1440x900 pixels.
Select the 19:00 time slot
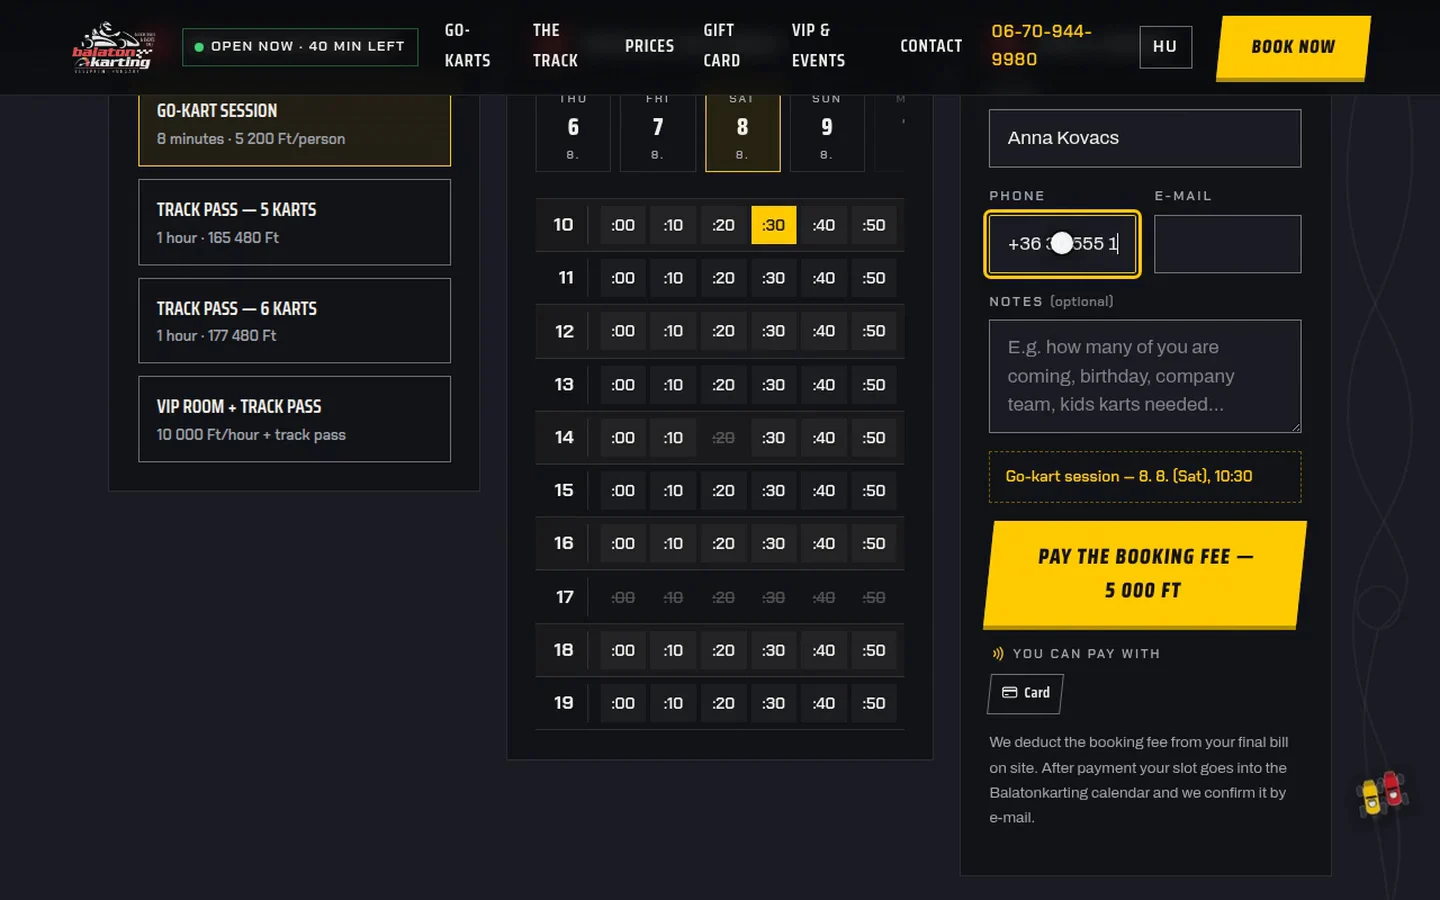[623, 703]
